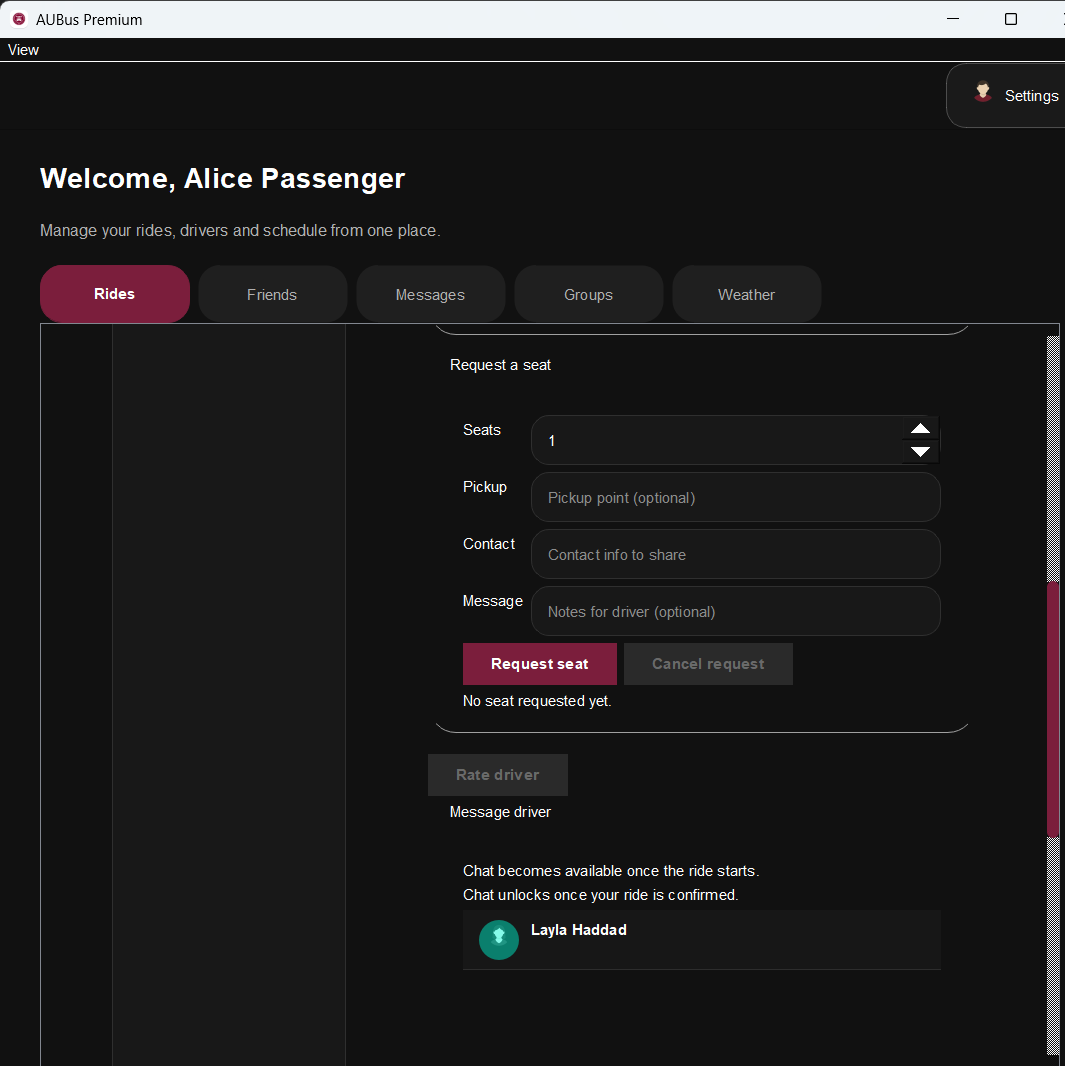Click 'Chat unlocks once your ride is confirmed.'
Image resolution: width=1065 pixels, height=1066 pixels.
pos(600,895)
